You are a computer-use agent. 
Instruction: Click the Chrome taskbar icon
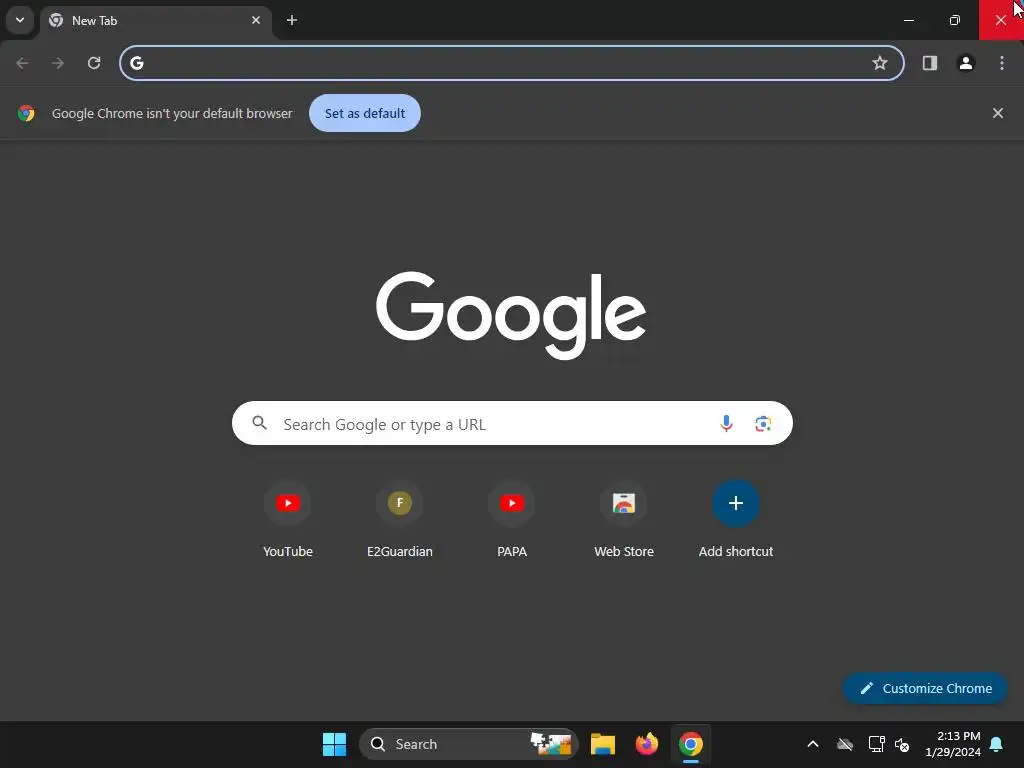[691, 744]
